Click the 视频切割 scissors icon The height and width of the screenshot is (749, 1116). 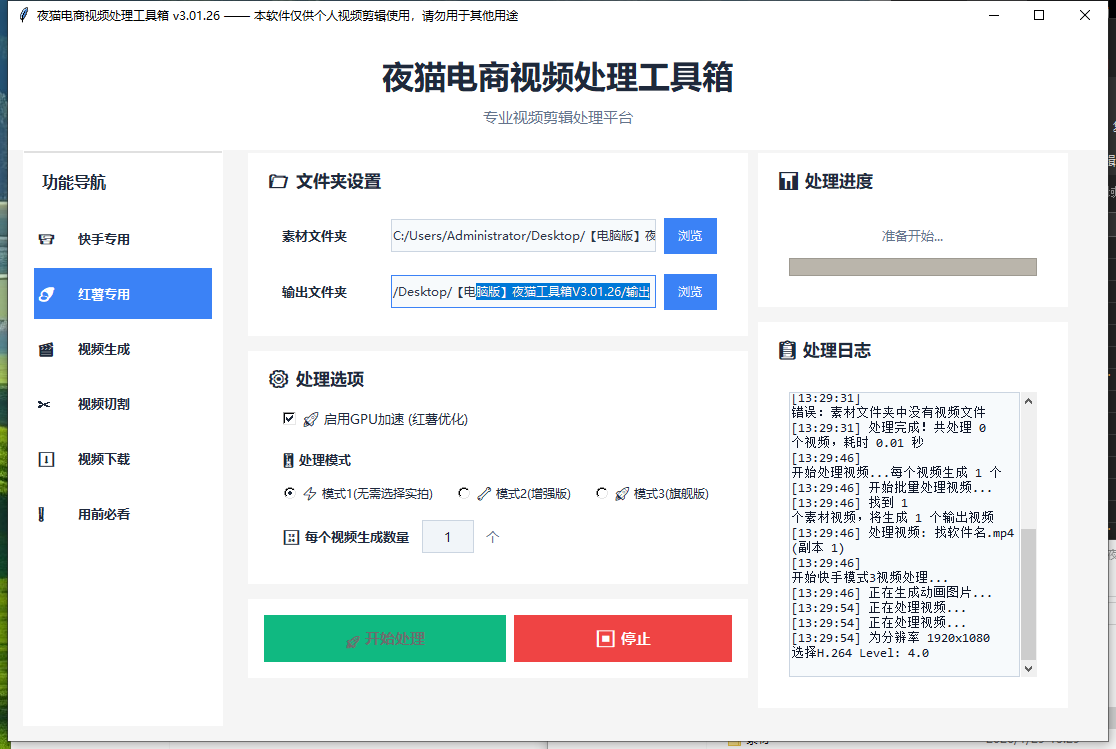pyautogui.click(x=45, y=403)
